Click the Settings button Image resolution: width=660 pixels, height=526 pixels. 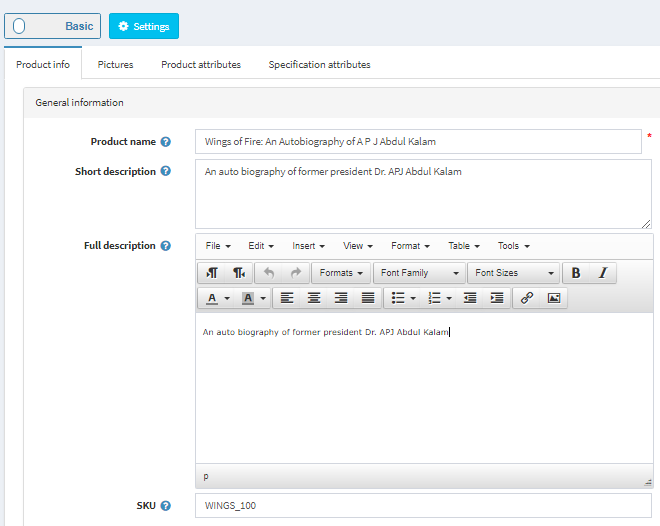coord(144,26)
